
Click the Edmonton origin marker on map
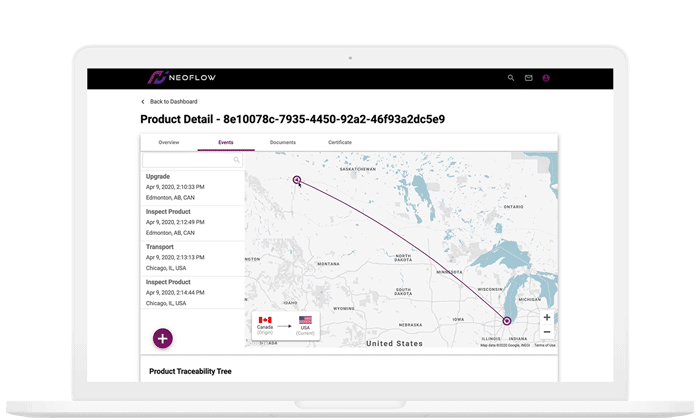pyautogui.click(x=297, y=180)
